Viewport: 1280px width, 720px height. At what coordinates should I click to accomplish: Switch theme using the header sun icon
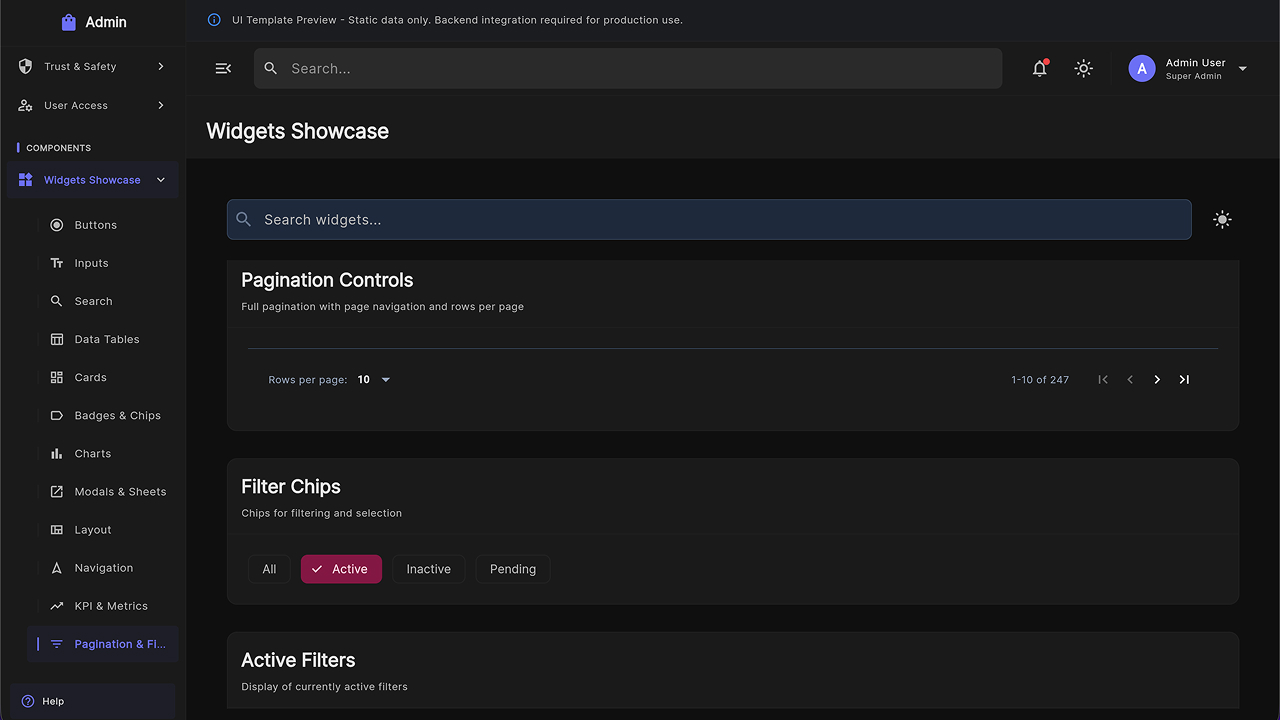(x=1083, y=68)
